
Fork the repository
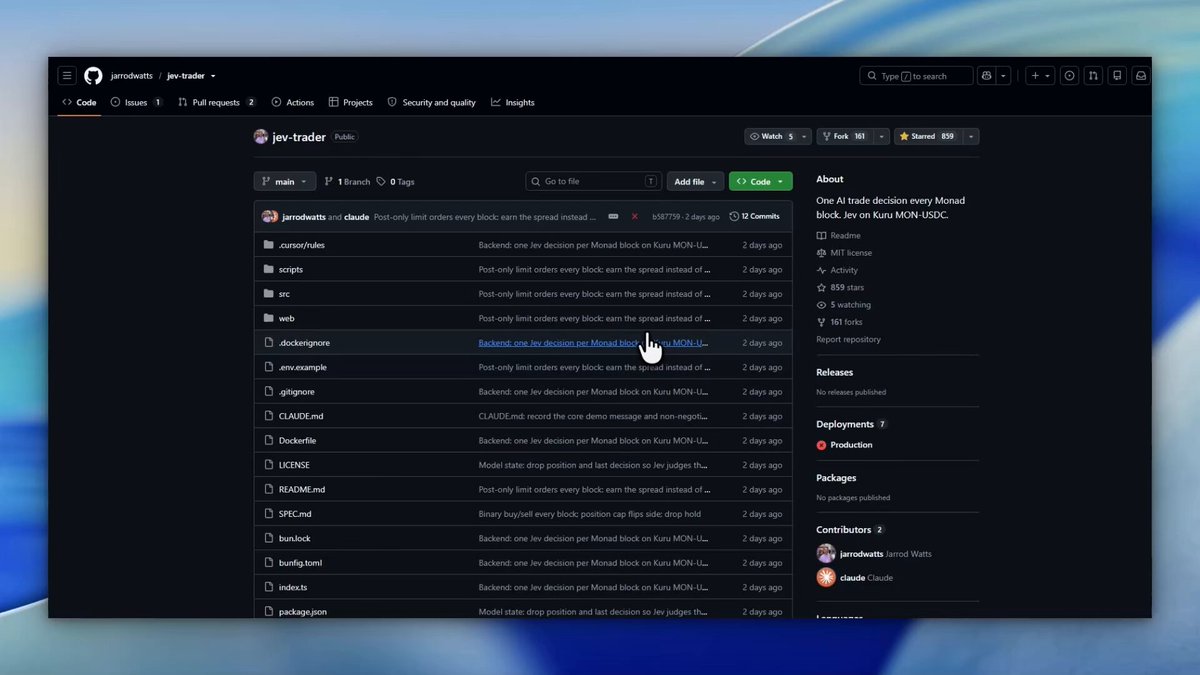coord(845,136)
